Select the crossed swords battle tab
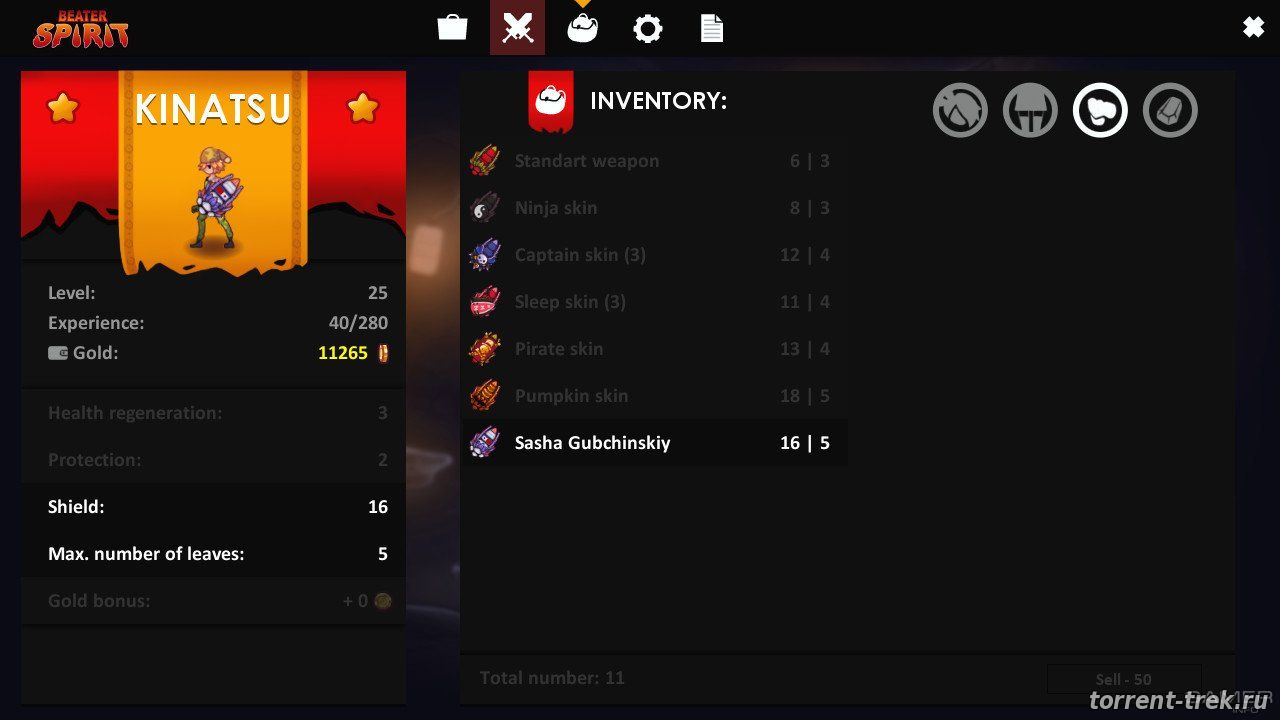1280x720 pixels. coord(517,27)
